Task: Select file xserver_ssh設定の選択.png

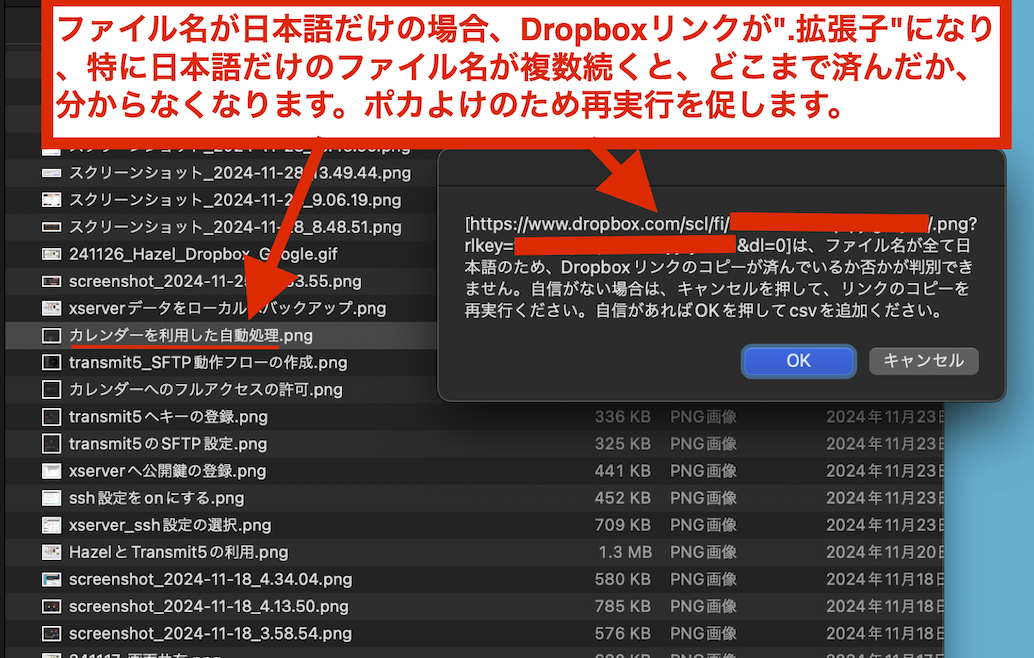Action: tap(170, 525)
